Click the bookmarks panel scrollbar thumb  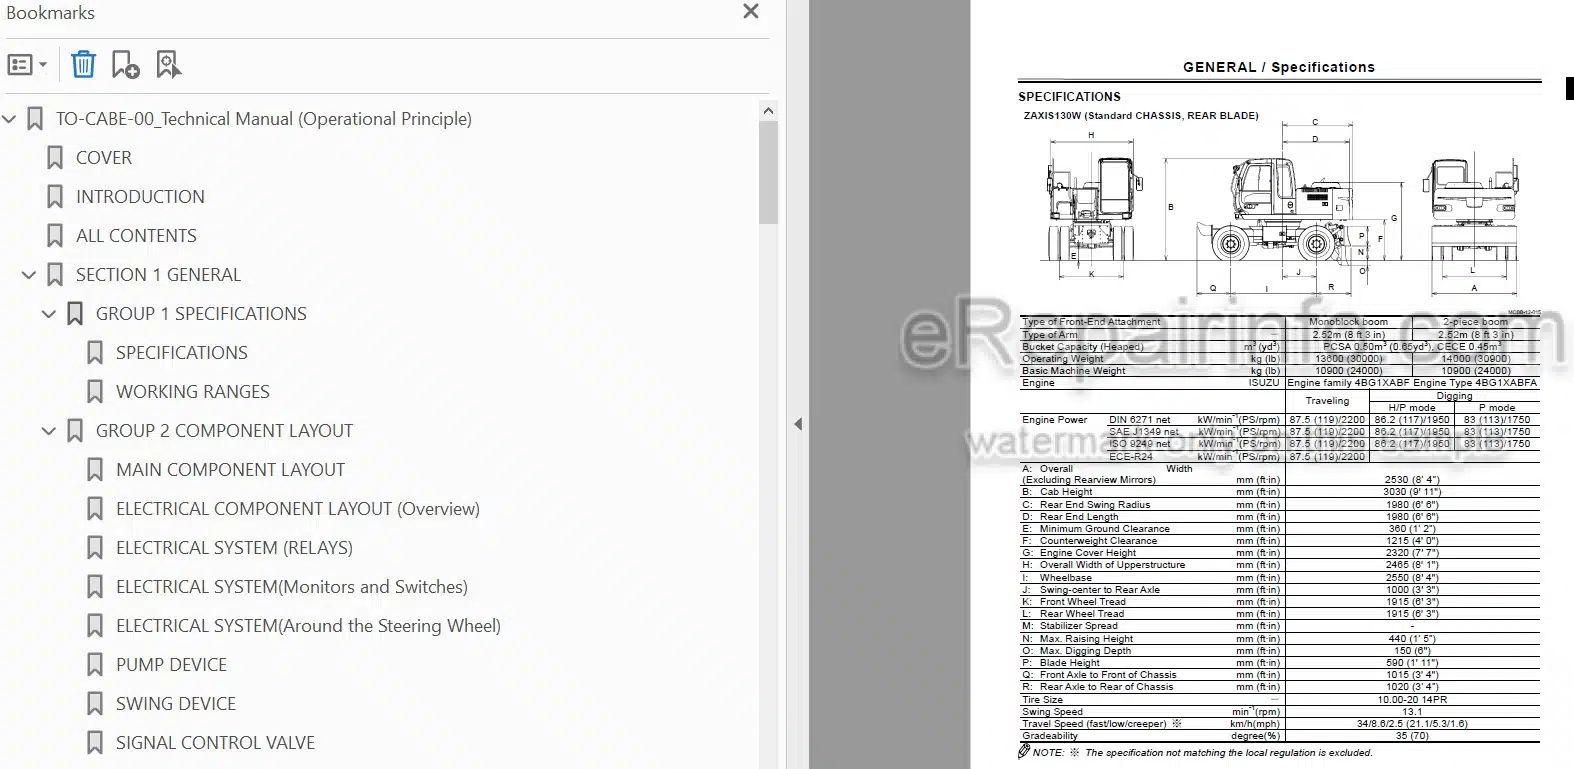(768, 173)
